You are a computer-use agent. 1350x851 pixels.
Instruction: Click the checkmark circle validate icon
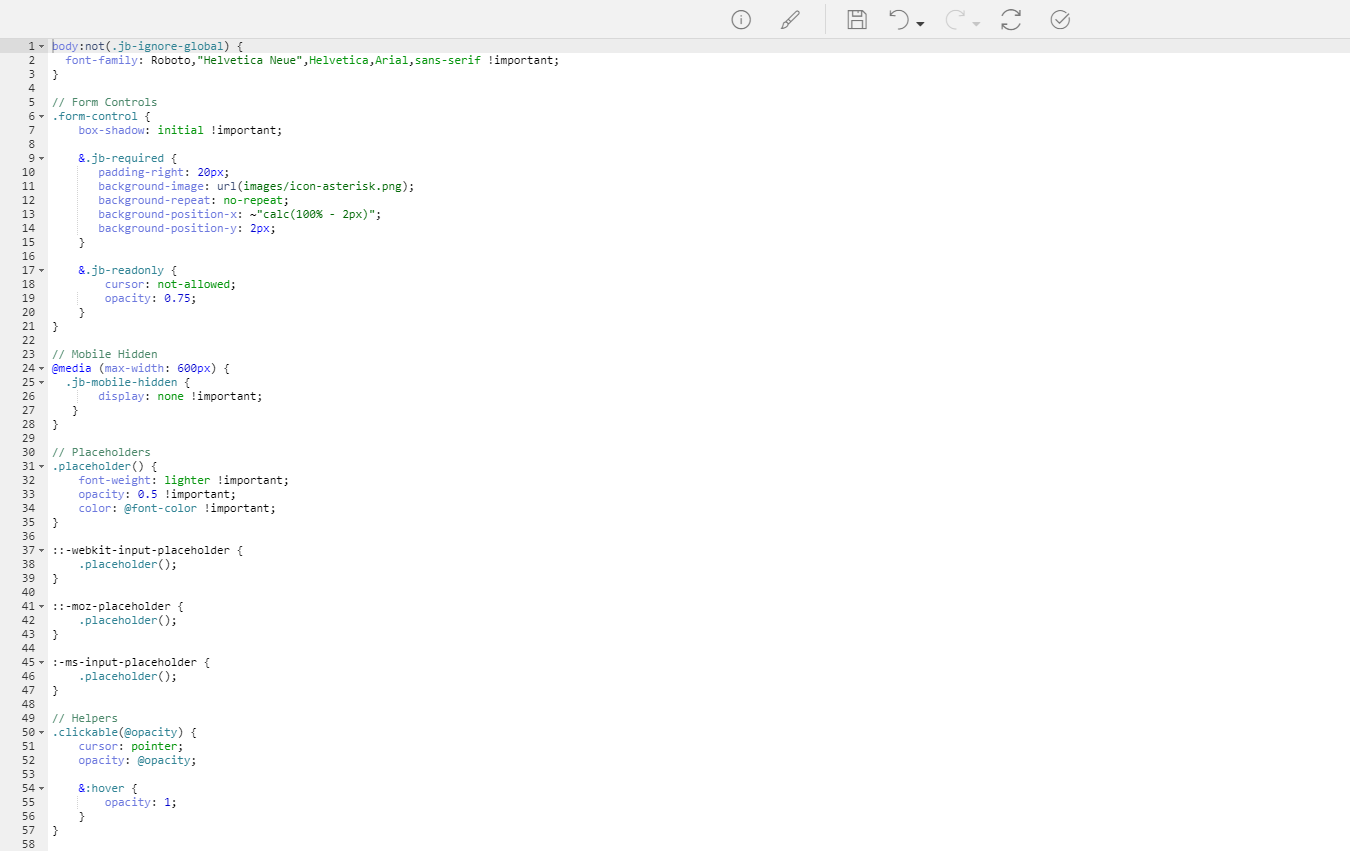[x=1061, y=20]
